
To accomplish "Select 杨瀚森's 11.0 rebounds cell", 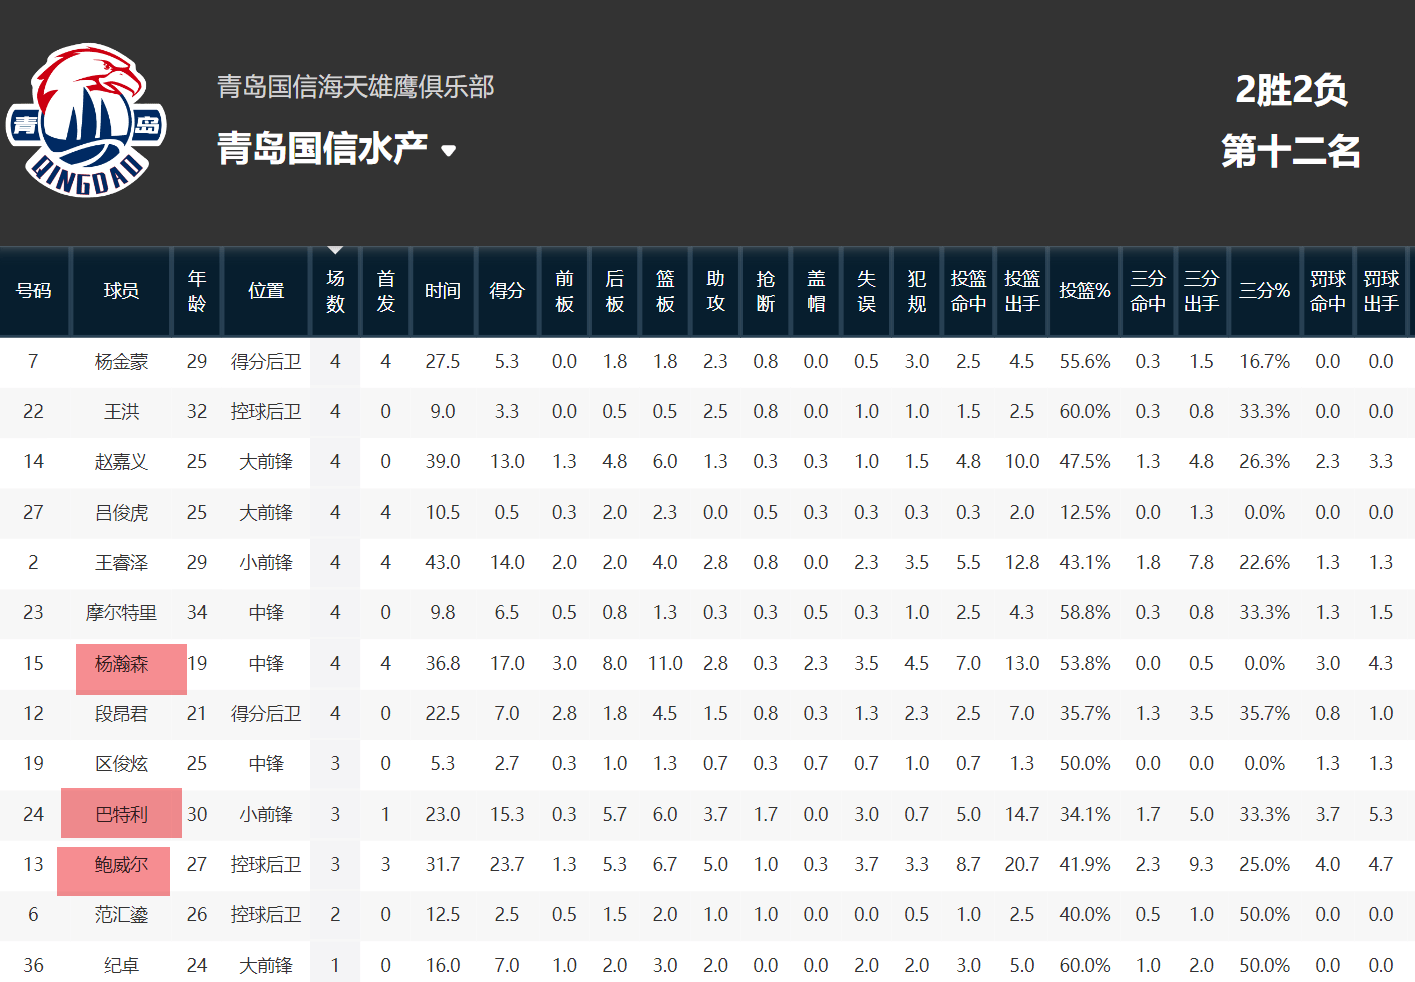I will coord(665,664).
